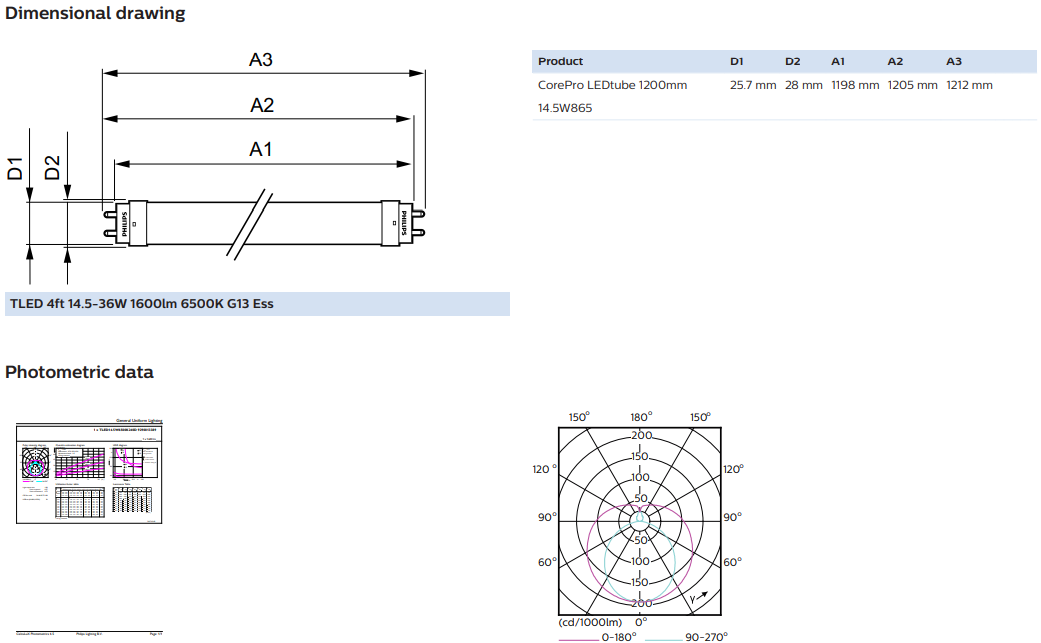Image resolution: width=1041 pixels, height=643 pixels.
Task: Click the A1 dimension label
Action: click(261, 149)
